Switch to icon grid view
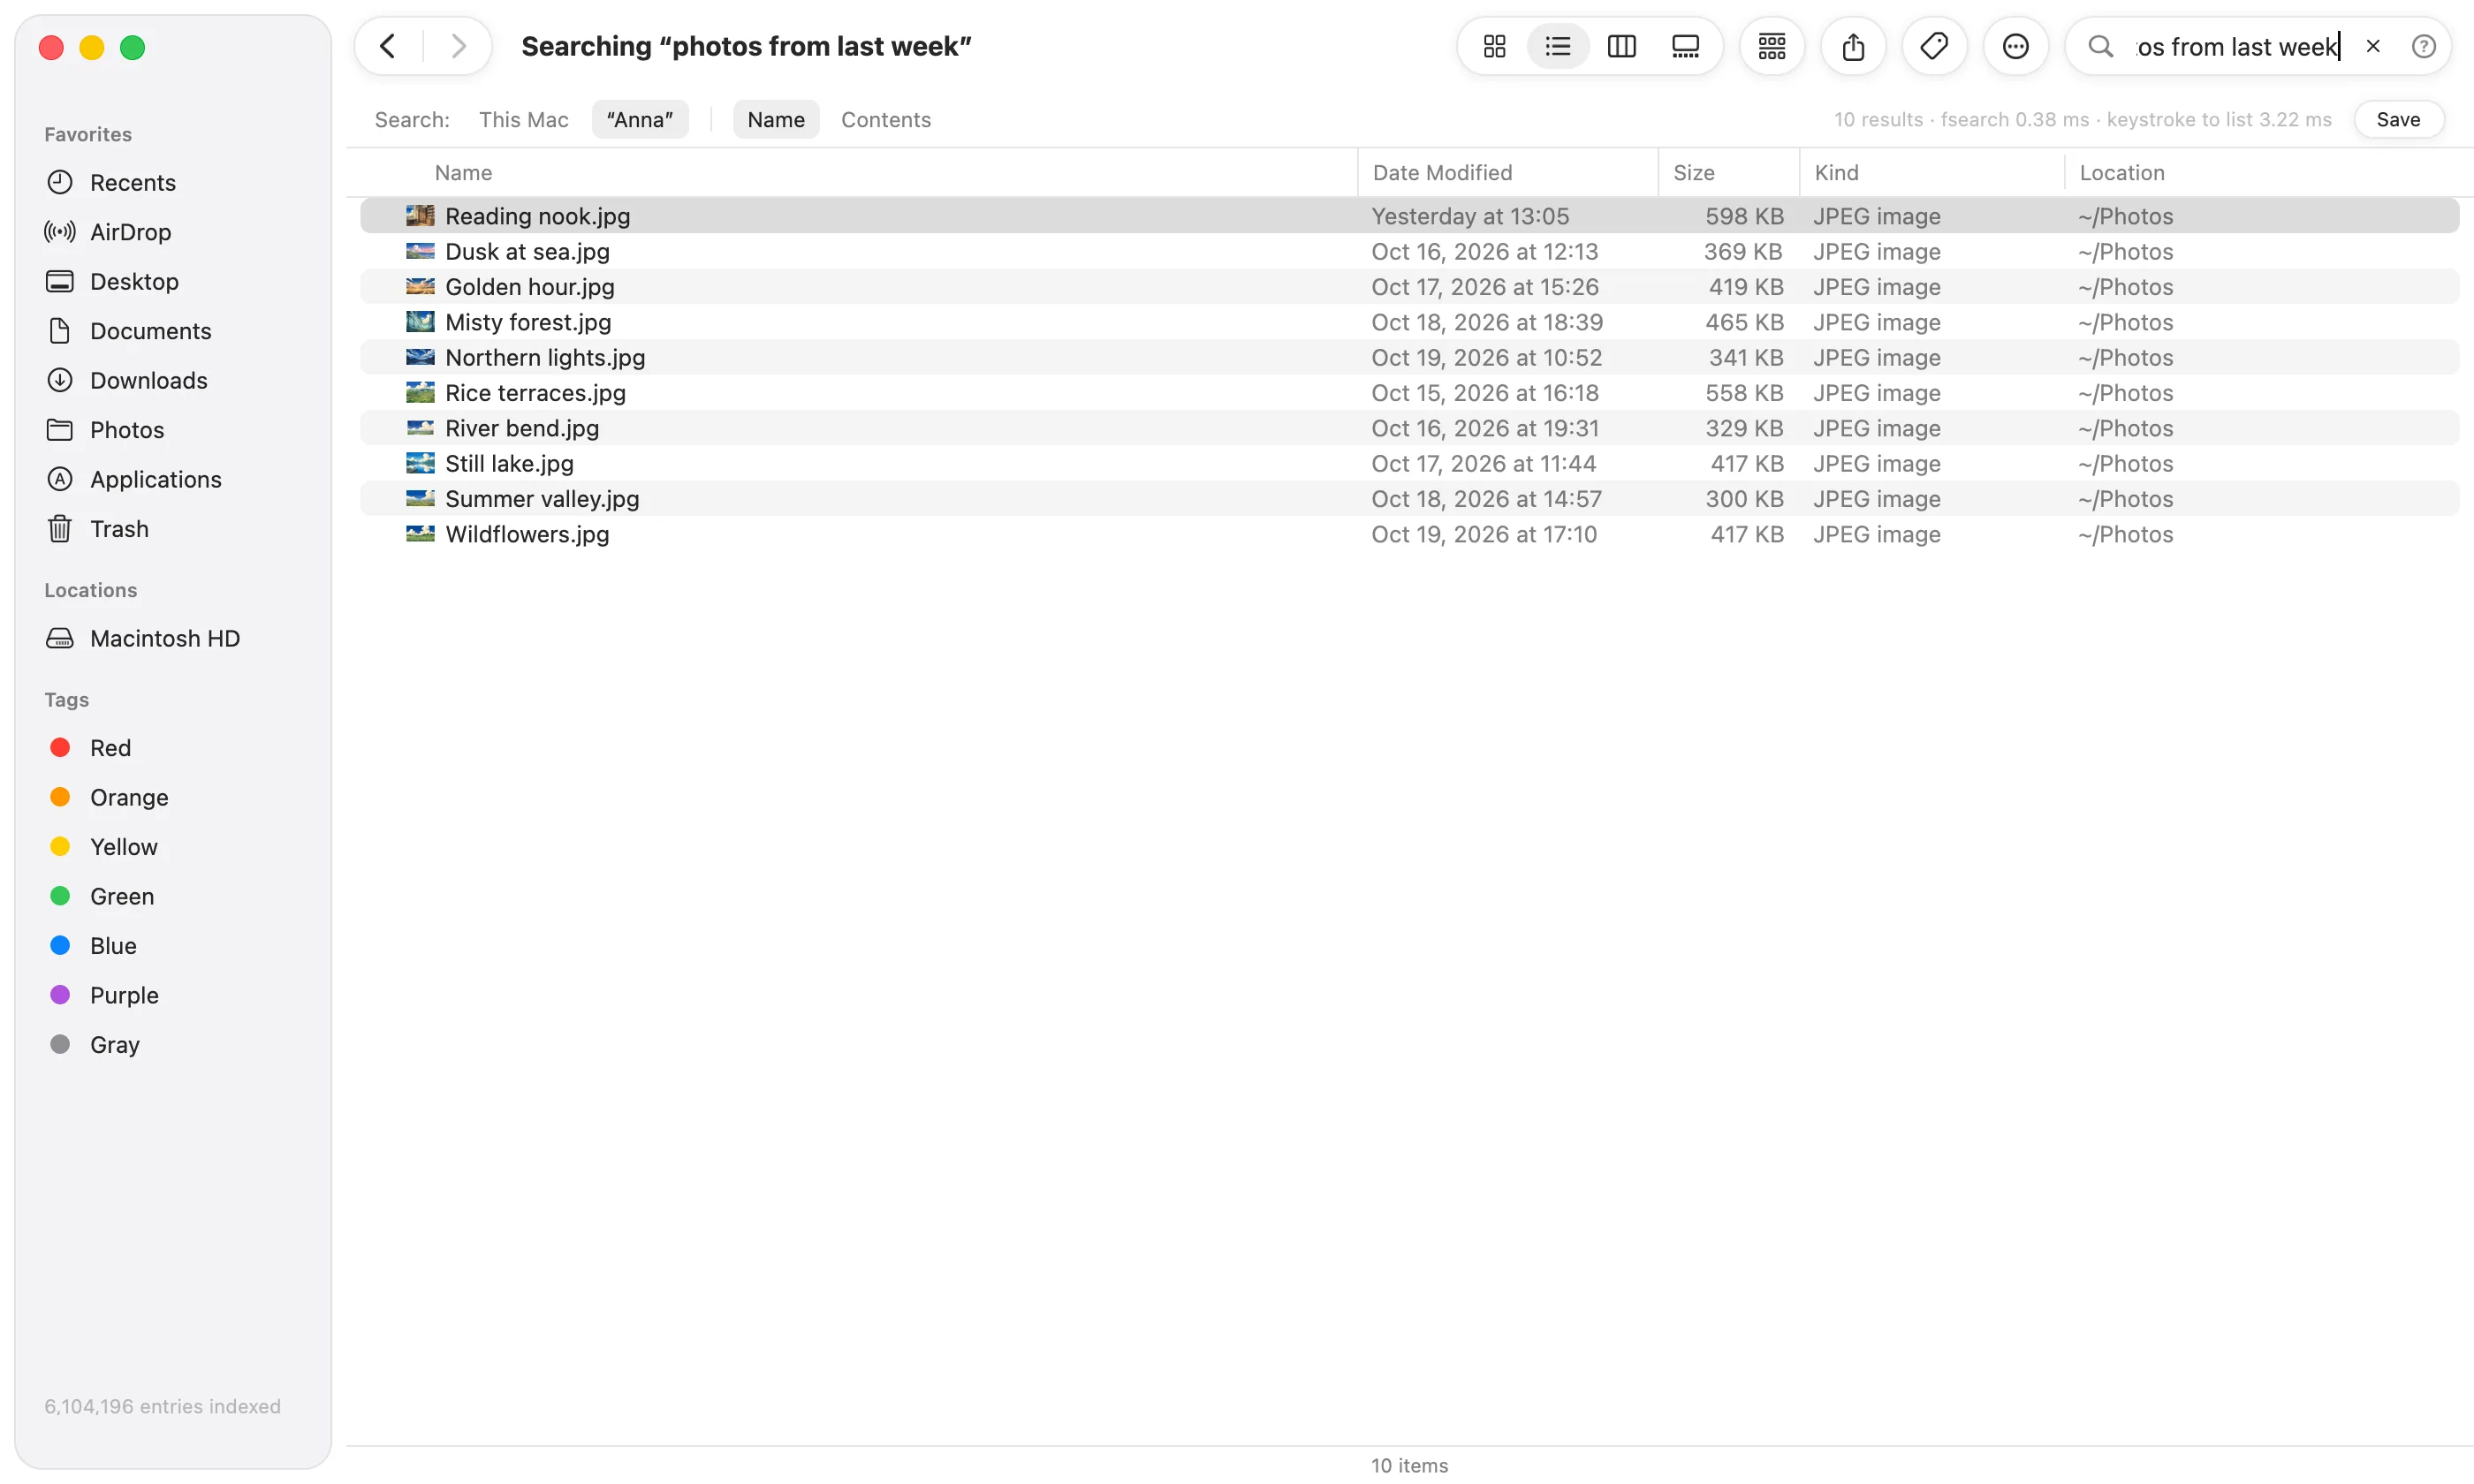Screen dimensions: 2474x1484 point(1494,46)
